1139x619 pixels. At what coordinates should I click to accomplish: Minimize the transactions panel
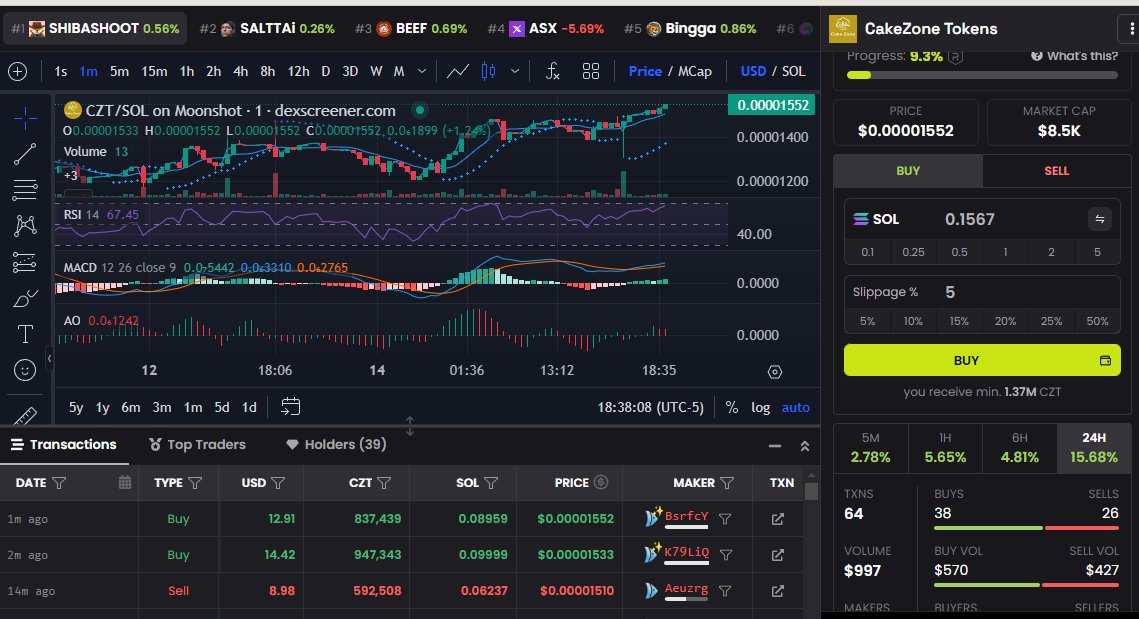point(775,446)
